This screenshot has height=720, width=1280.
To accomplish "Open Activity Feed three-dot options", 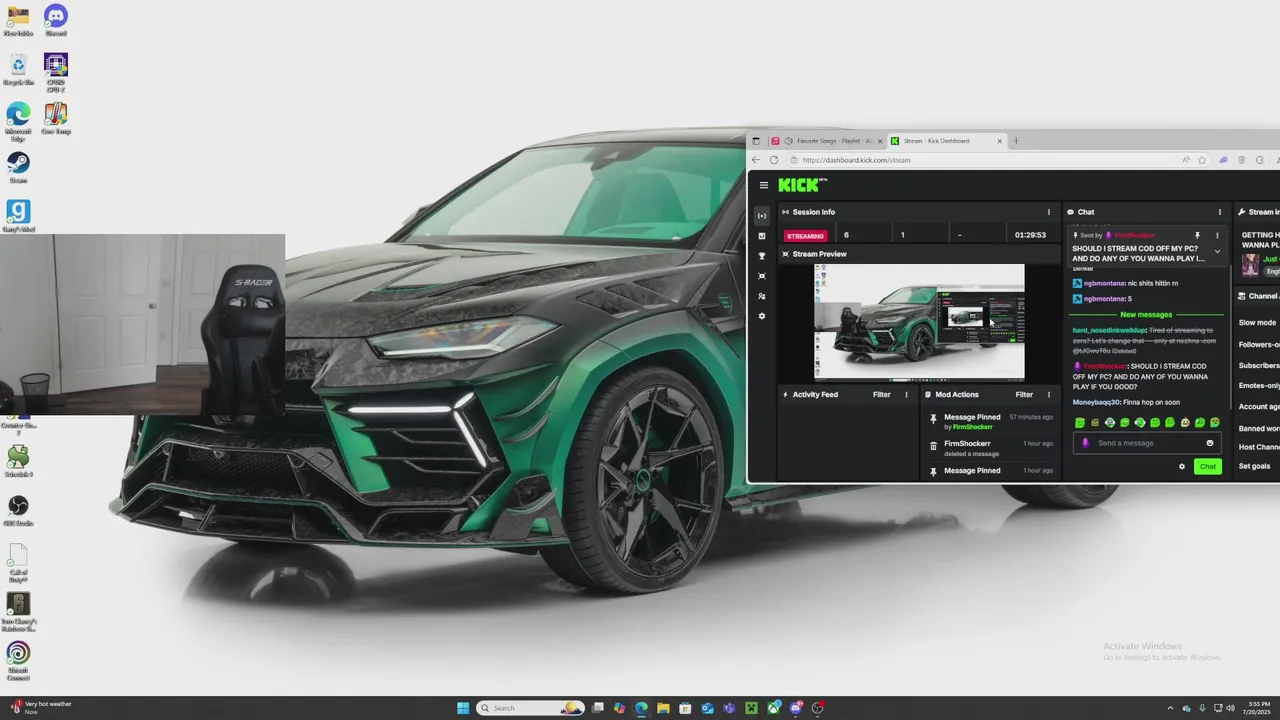I will pyautogui.click(x=907, y=395).
